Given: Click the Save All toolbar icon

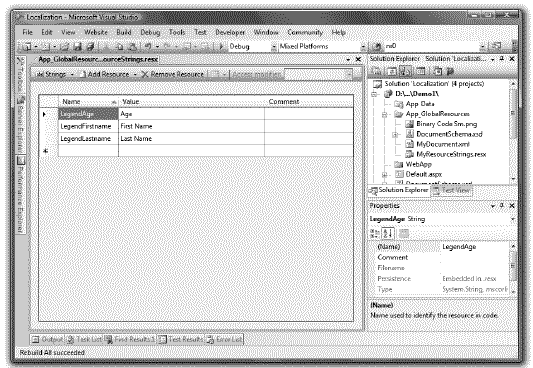Looking at the screenshot, I should pos(90,47).
